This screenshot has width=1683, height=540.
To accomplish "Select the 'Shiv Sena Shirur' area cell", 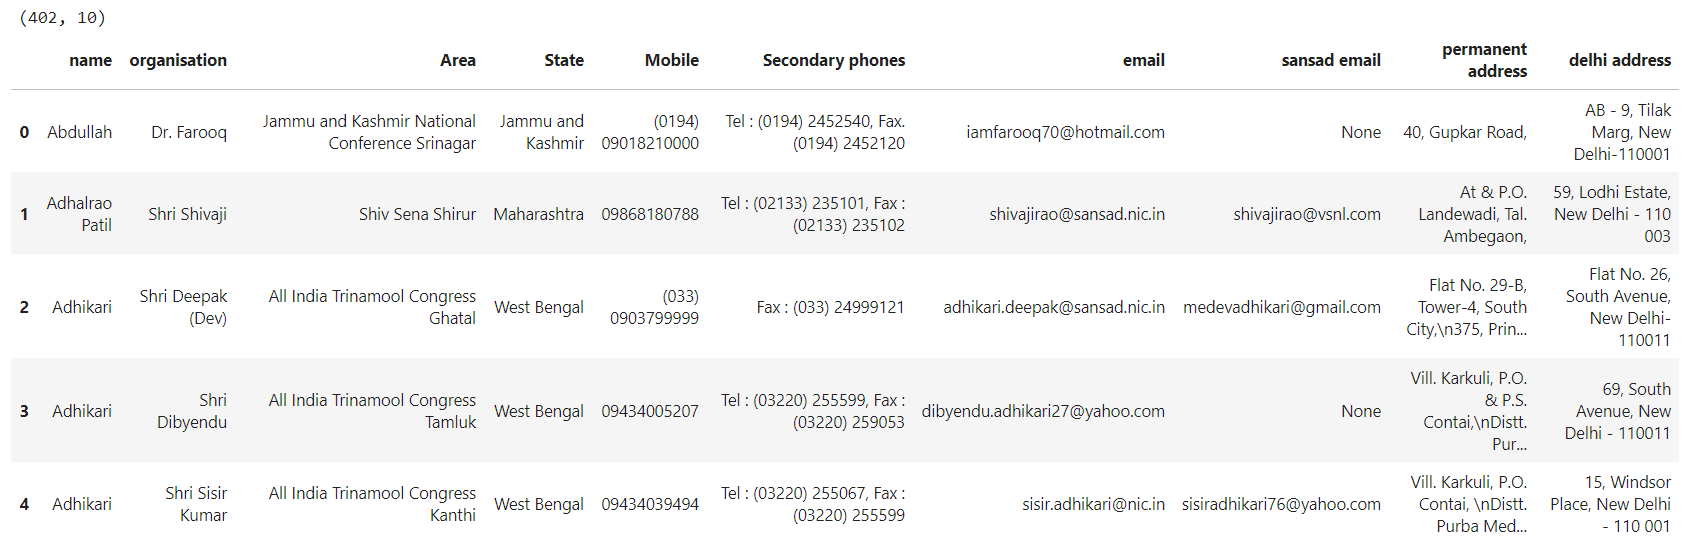I will click(417, 214).
